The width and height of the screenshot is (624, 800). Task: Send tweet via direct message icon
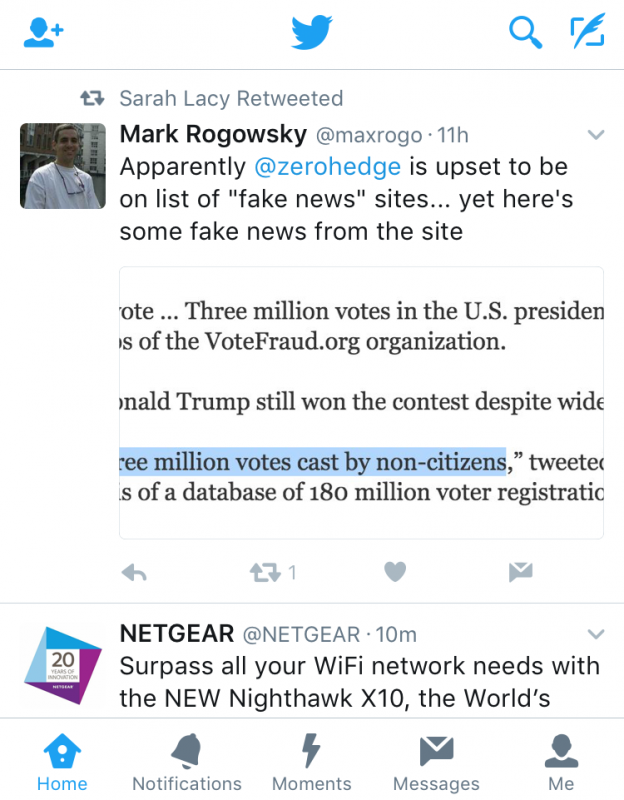520,573
